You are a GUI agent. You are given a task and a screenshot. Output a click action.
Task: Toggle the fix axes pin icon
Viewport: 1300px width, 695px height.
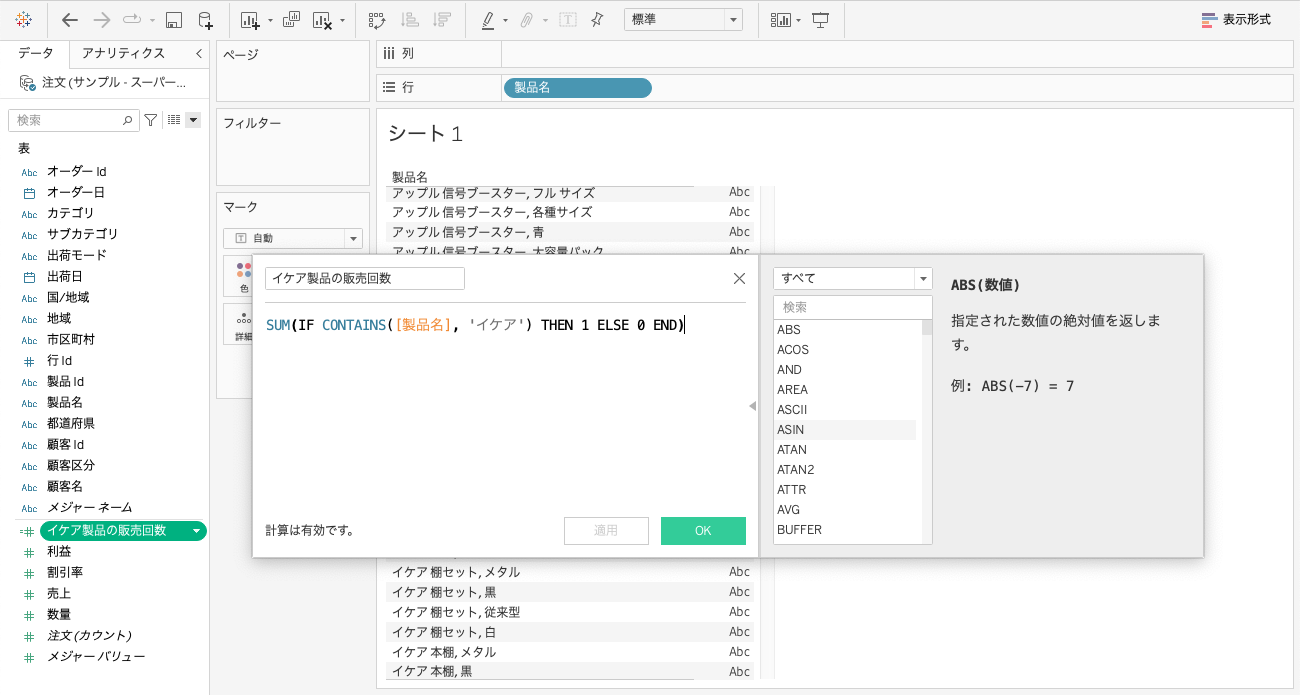point(597,19)
